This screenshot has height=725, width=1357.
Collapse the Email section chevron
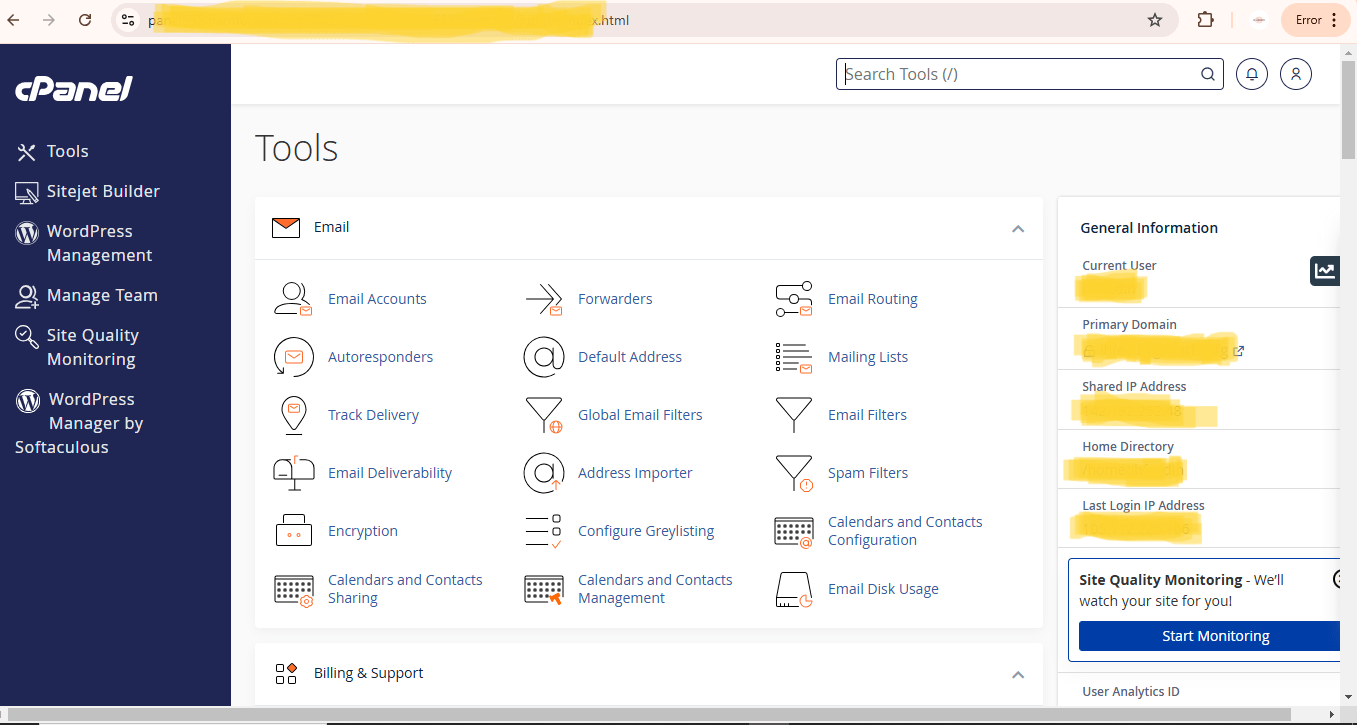[x=1018, y=229]
